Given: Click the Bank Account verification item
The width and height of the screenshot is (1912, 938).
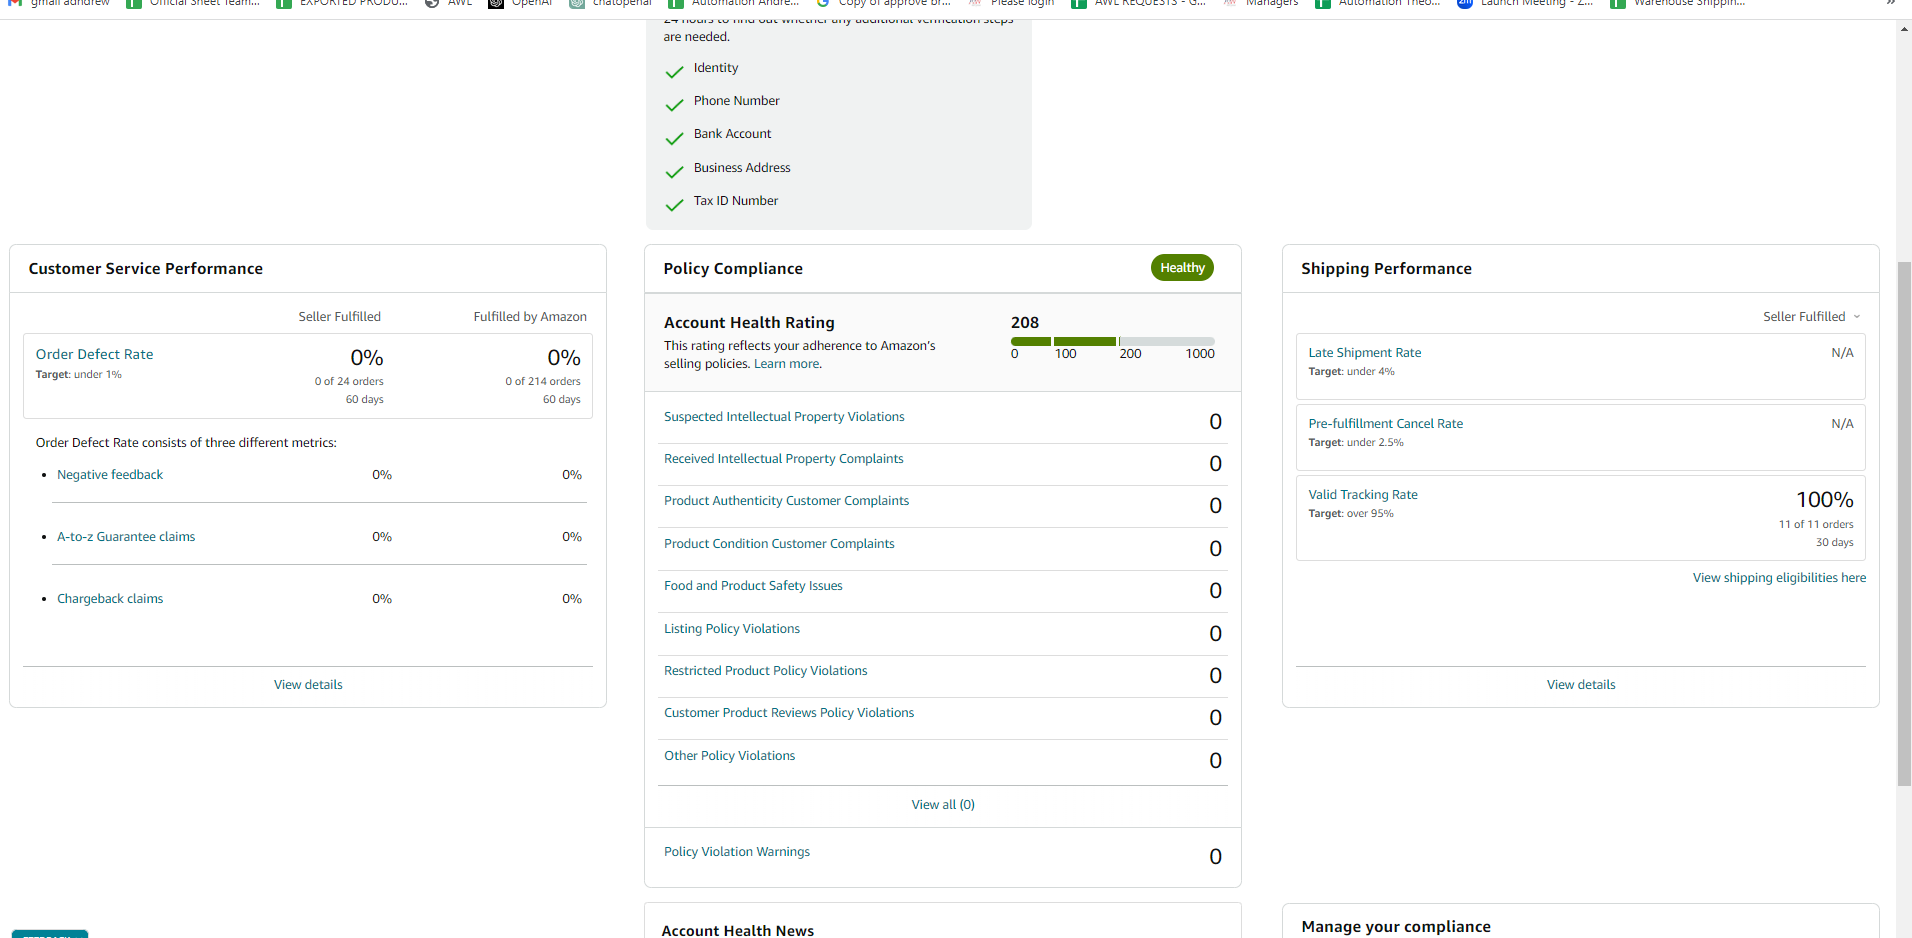Looking at the screenshot, I should tap(732, 134).
